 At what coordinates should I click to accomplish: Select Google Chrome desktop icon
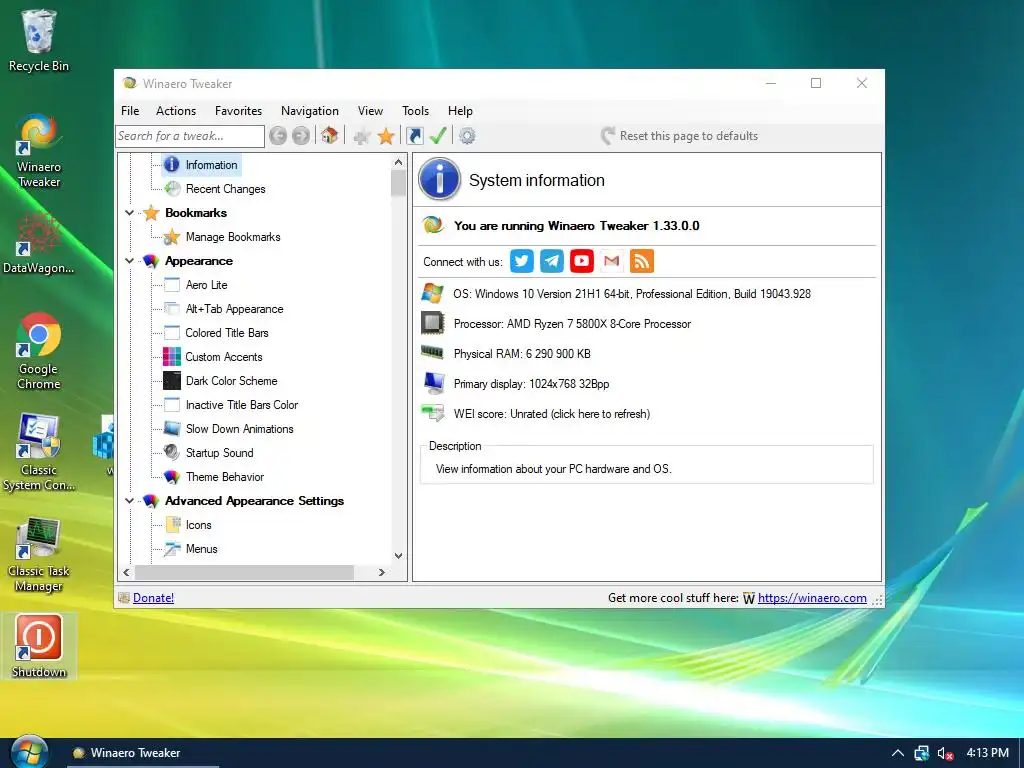[x=39, y=352]
